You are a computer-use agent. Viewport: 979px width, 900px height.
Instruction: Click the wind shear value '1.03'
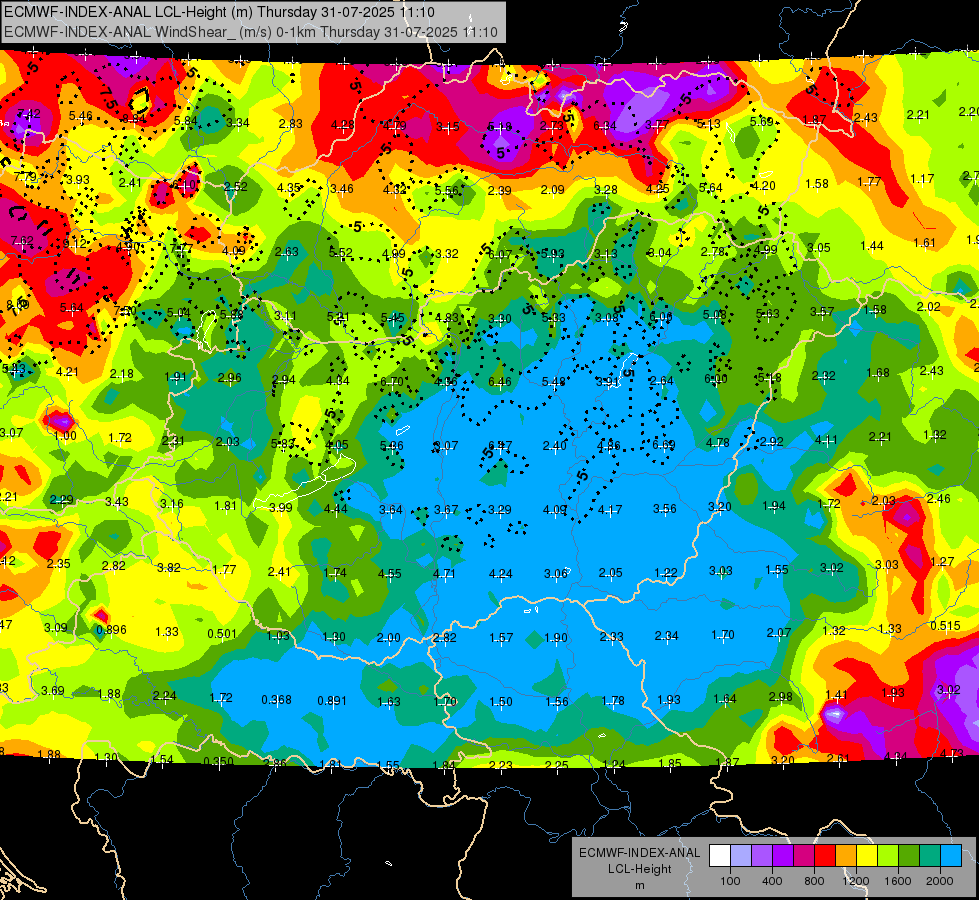(278, 636)
